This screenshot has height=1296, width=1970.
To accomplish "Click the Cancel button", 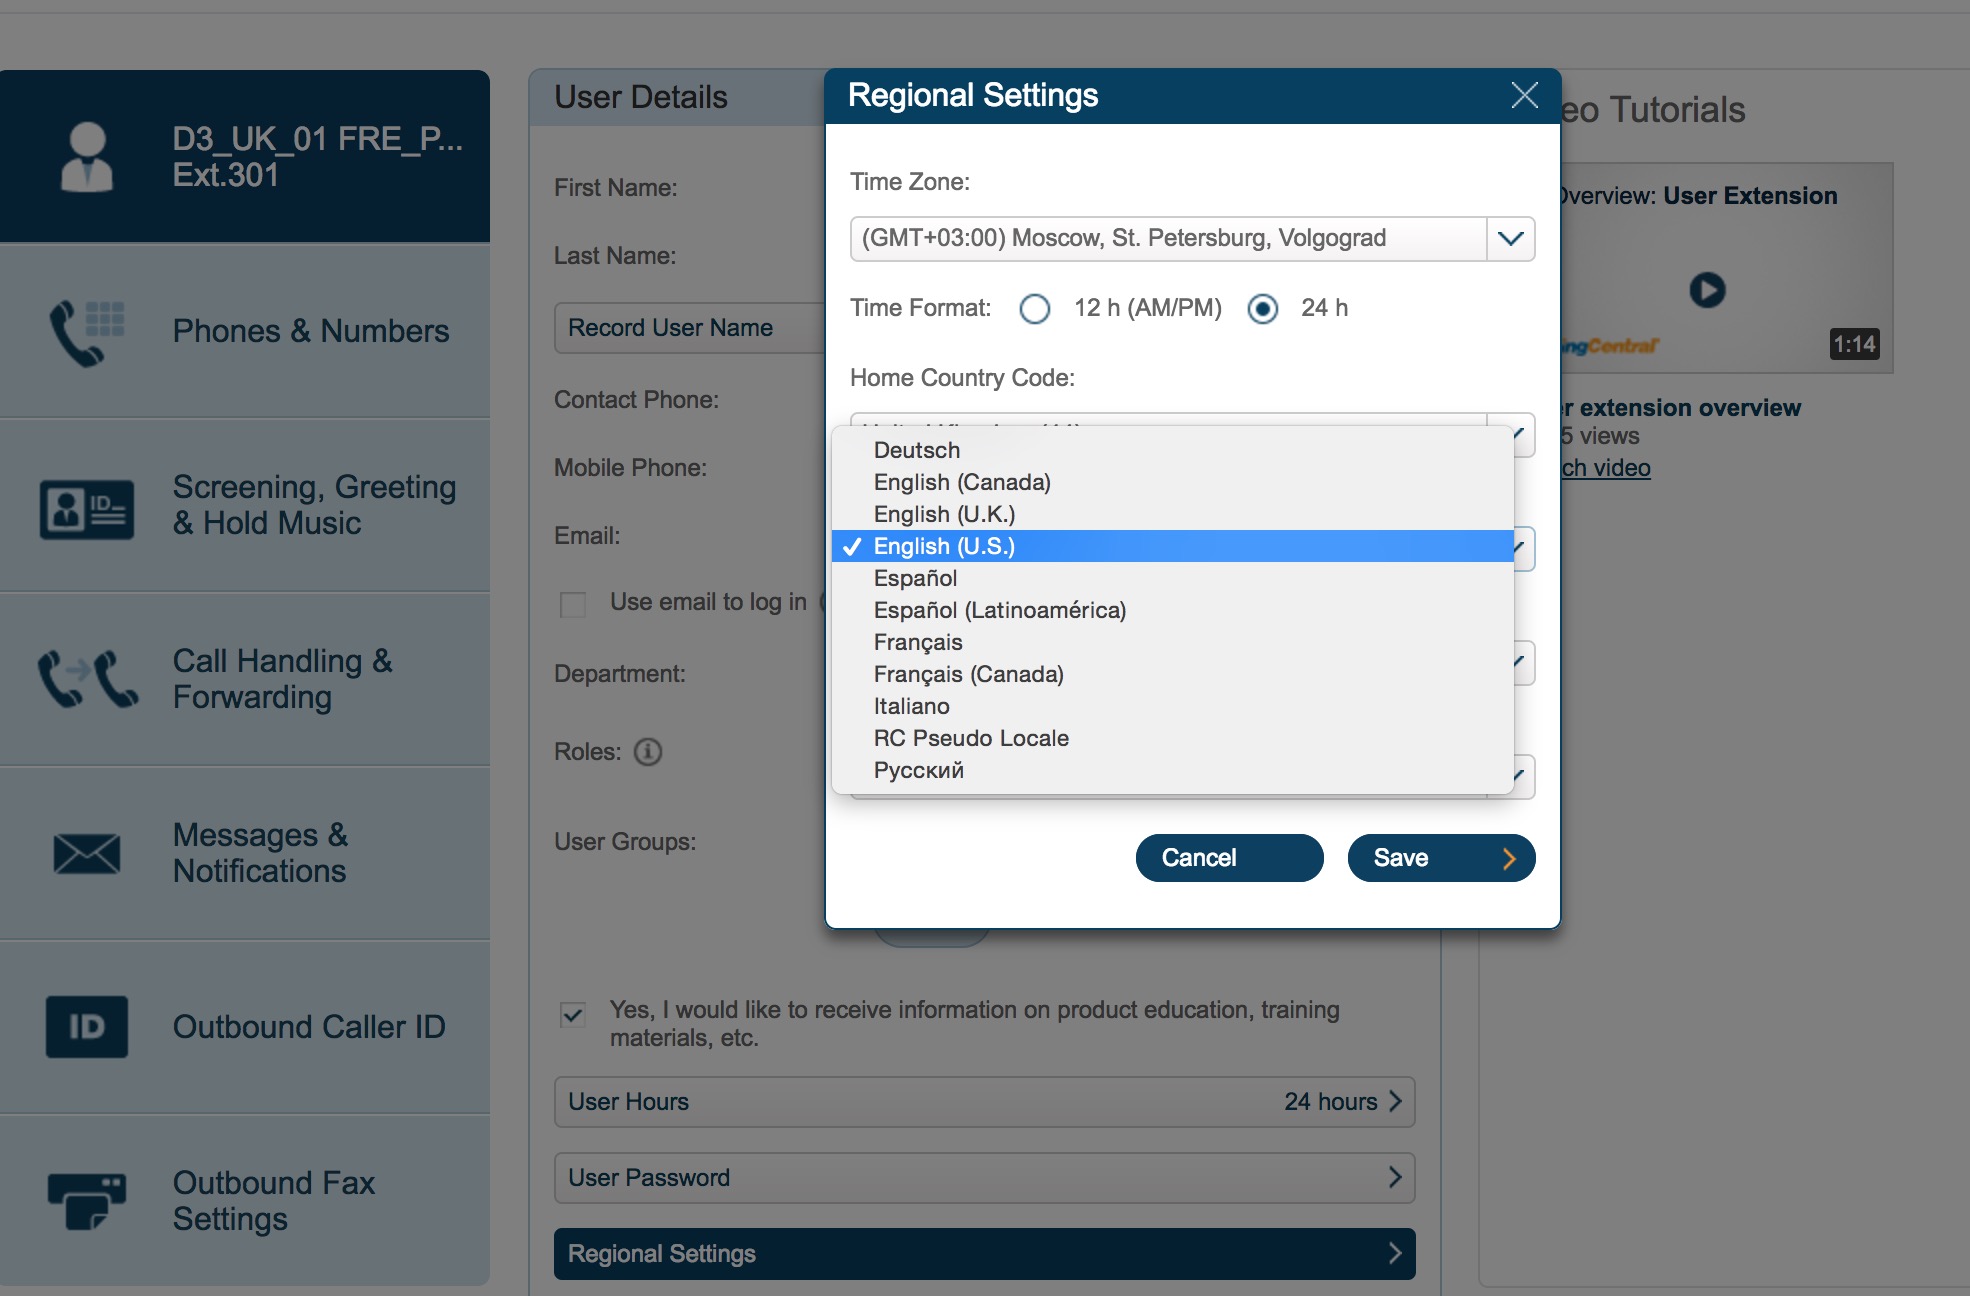I will pos(1229,858).
